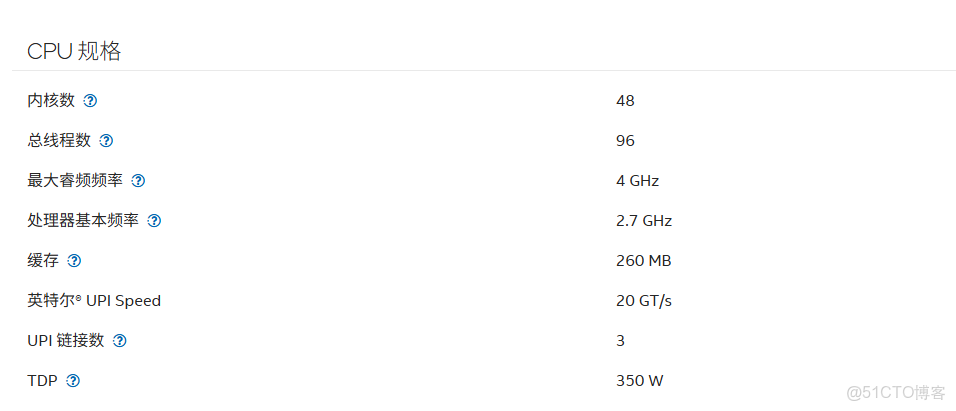Click the 260 MB cache value
Screen dimensions: 956x411
(x=643, y=261)
